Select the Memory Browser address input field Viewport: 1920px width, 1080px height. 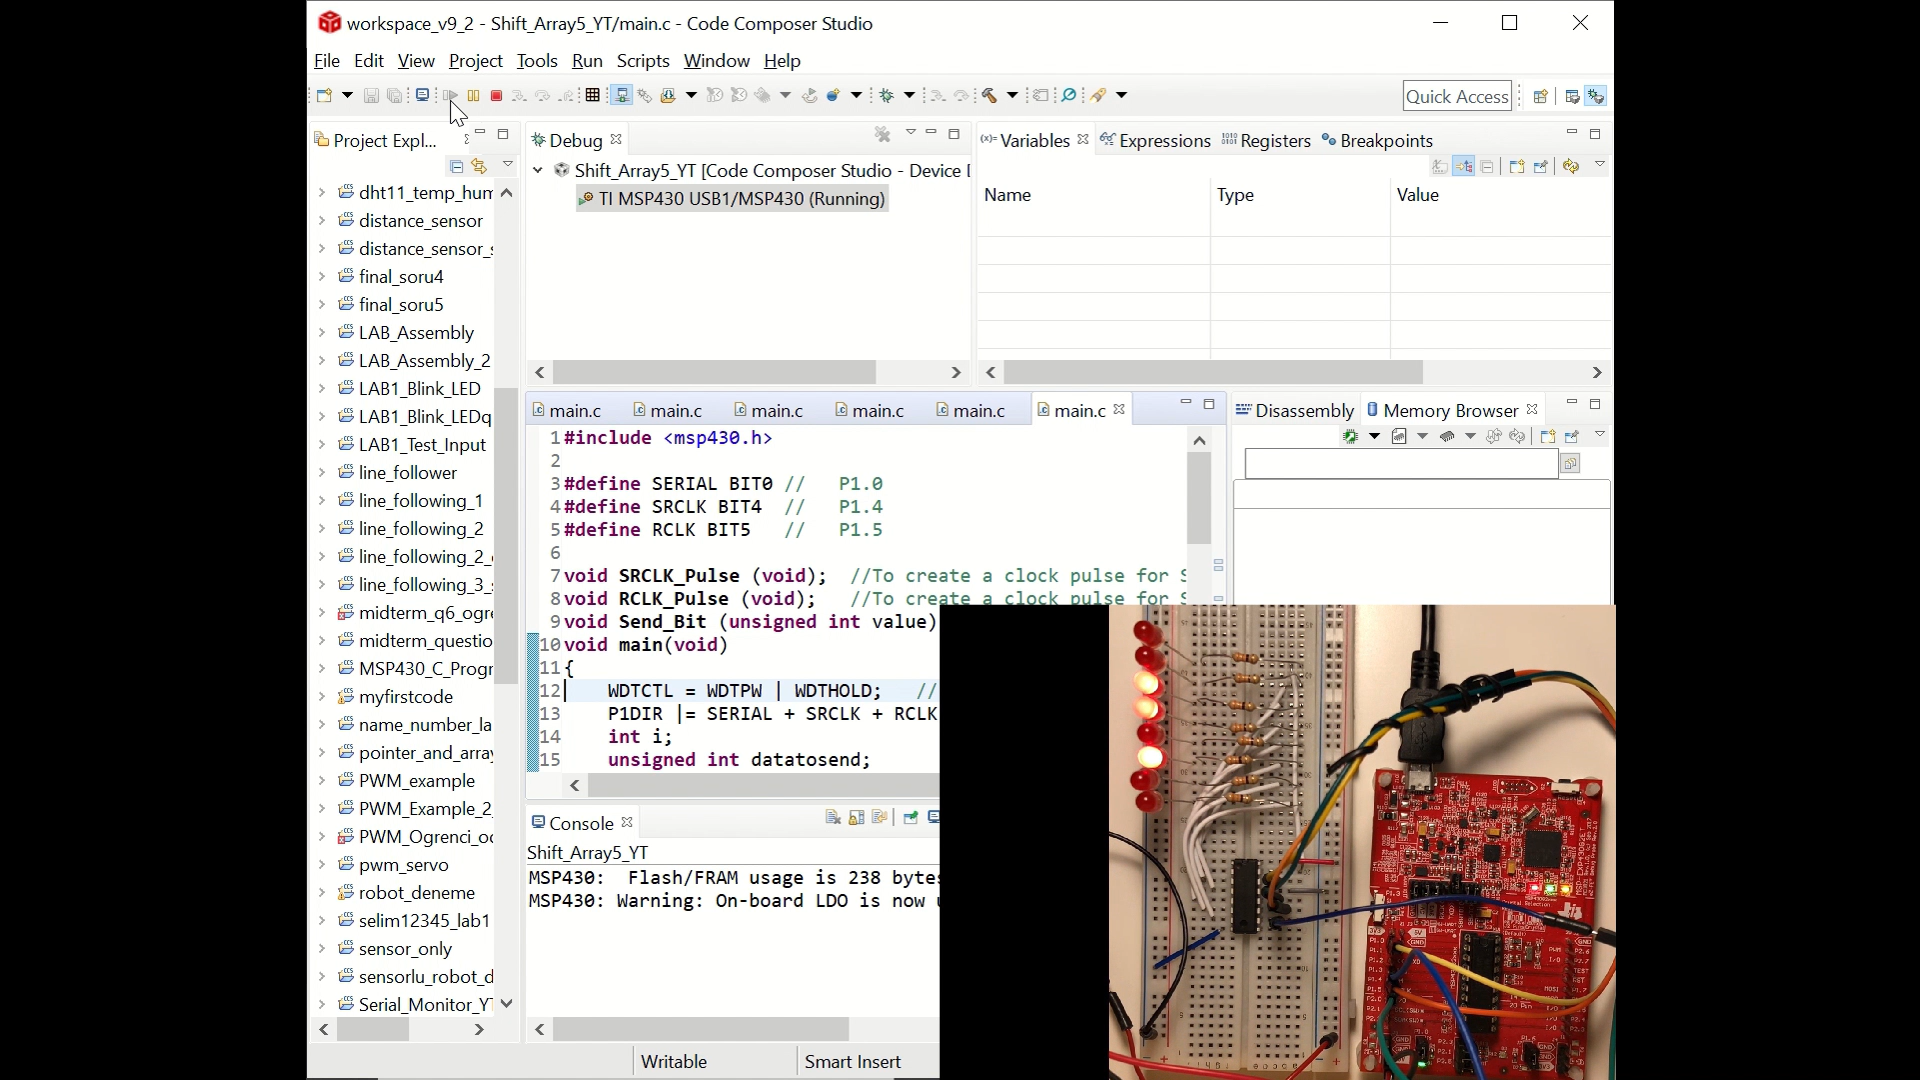click(1398, 464)
